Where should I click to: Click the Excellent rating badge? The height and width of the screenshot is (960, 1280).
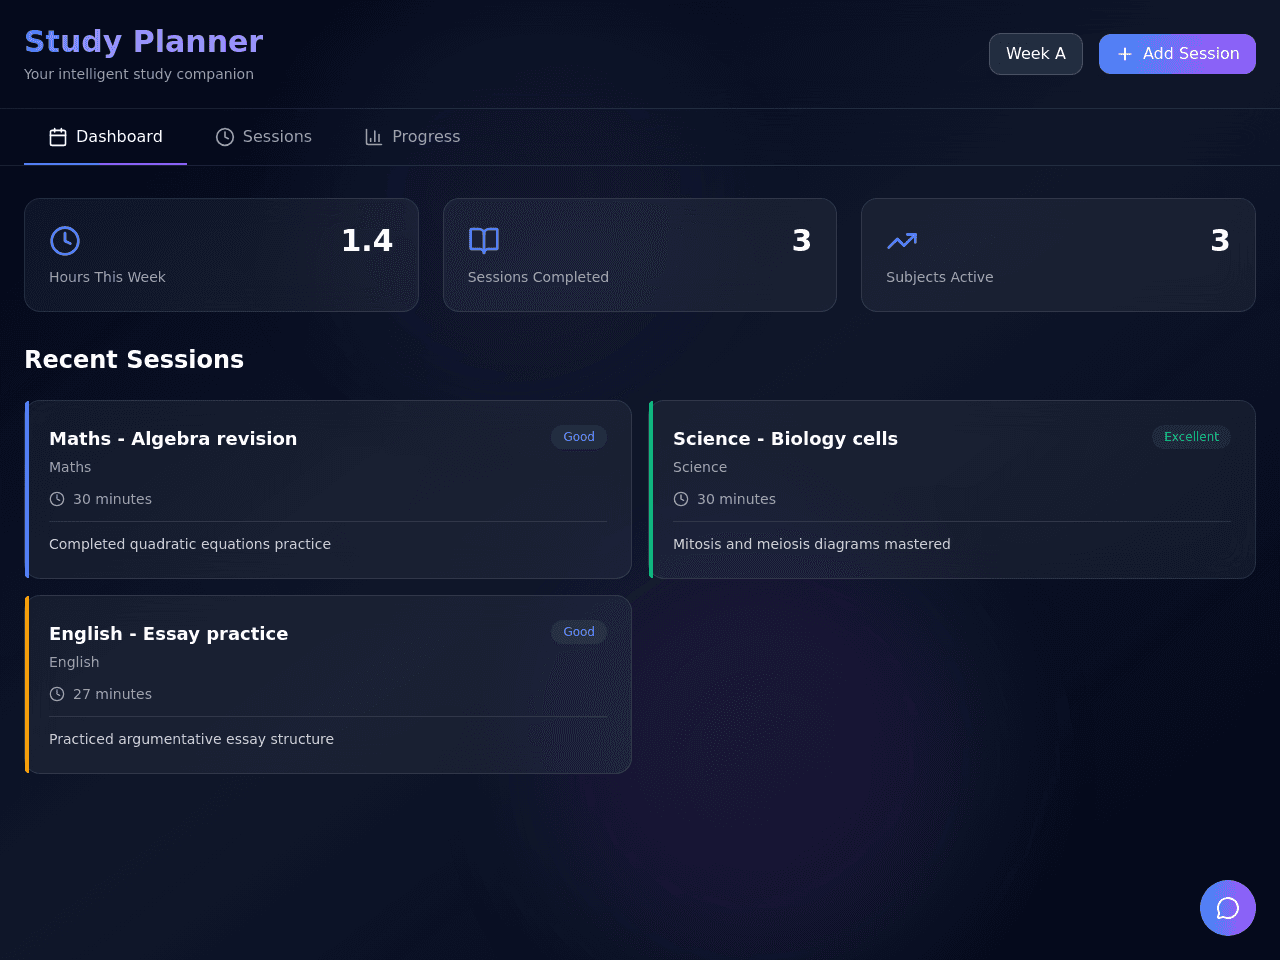click(x=1191, y=437)
